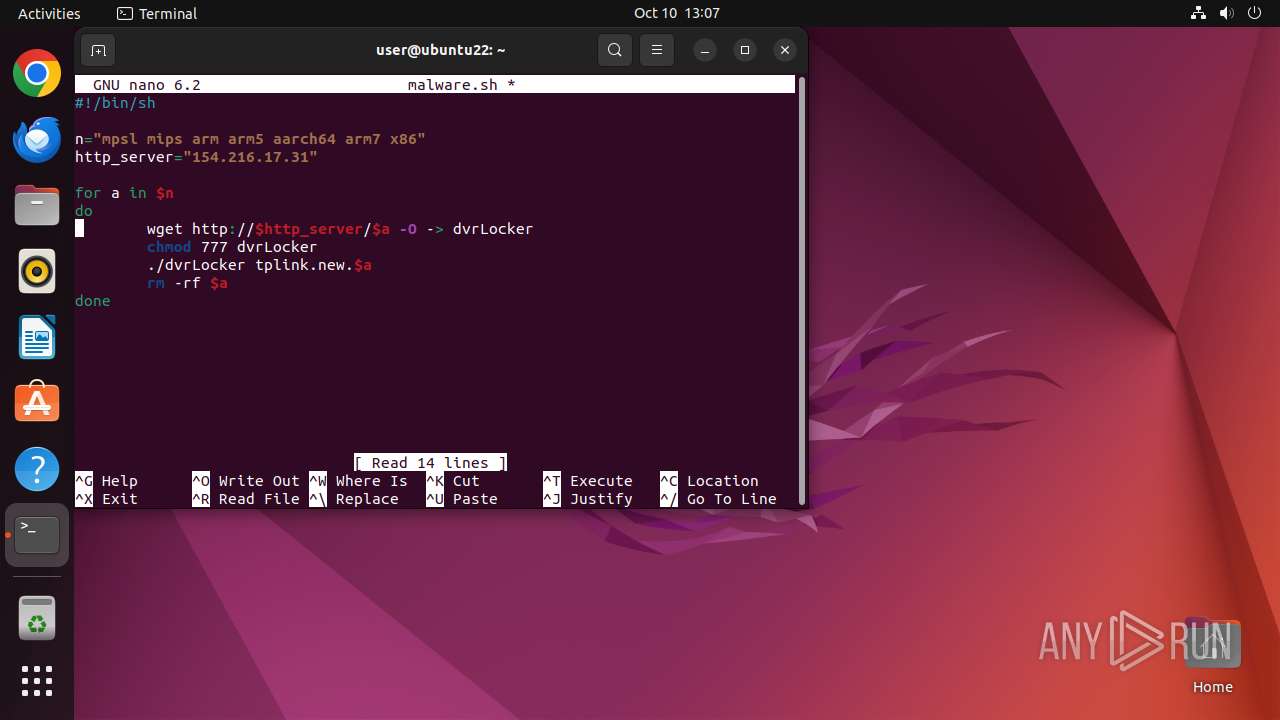Viewport: 1280px width, 720px height.
Task: Minimize the terminal window
Action: tap(705, 50)
